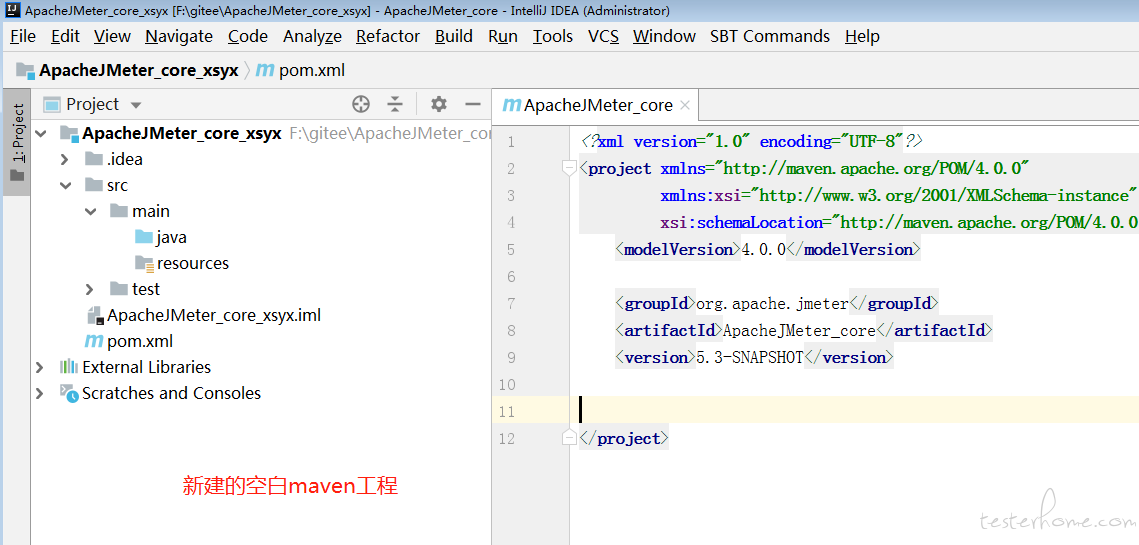The image size is (1139, 545).
Task: Select the src folder in tree
Action: [x=117, y=185]
